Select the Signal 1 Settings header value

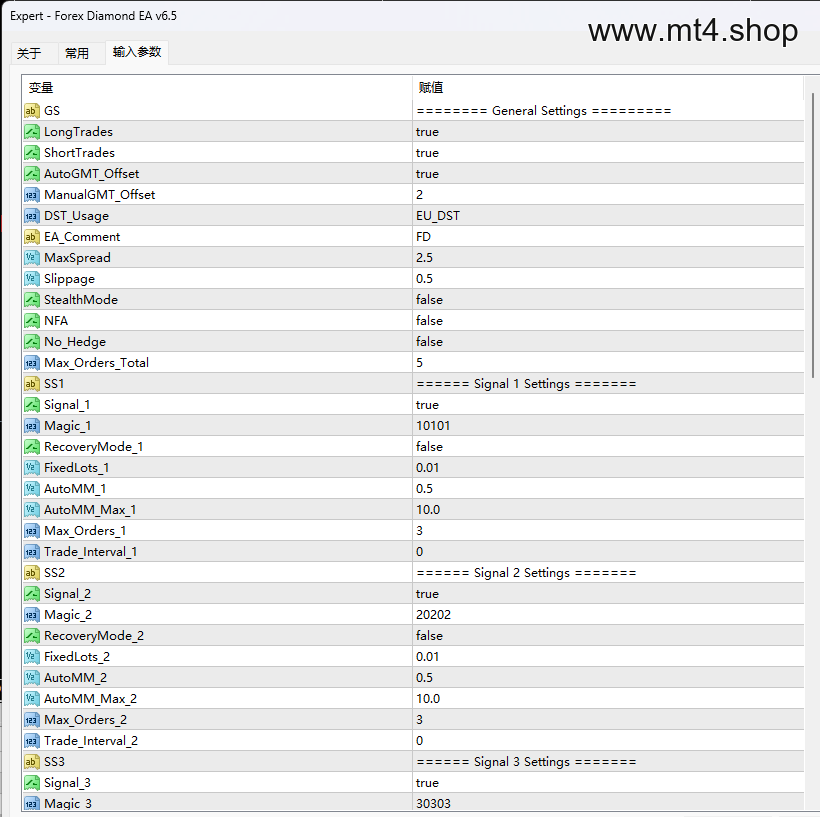[526, 384]
